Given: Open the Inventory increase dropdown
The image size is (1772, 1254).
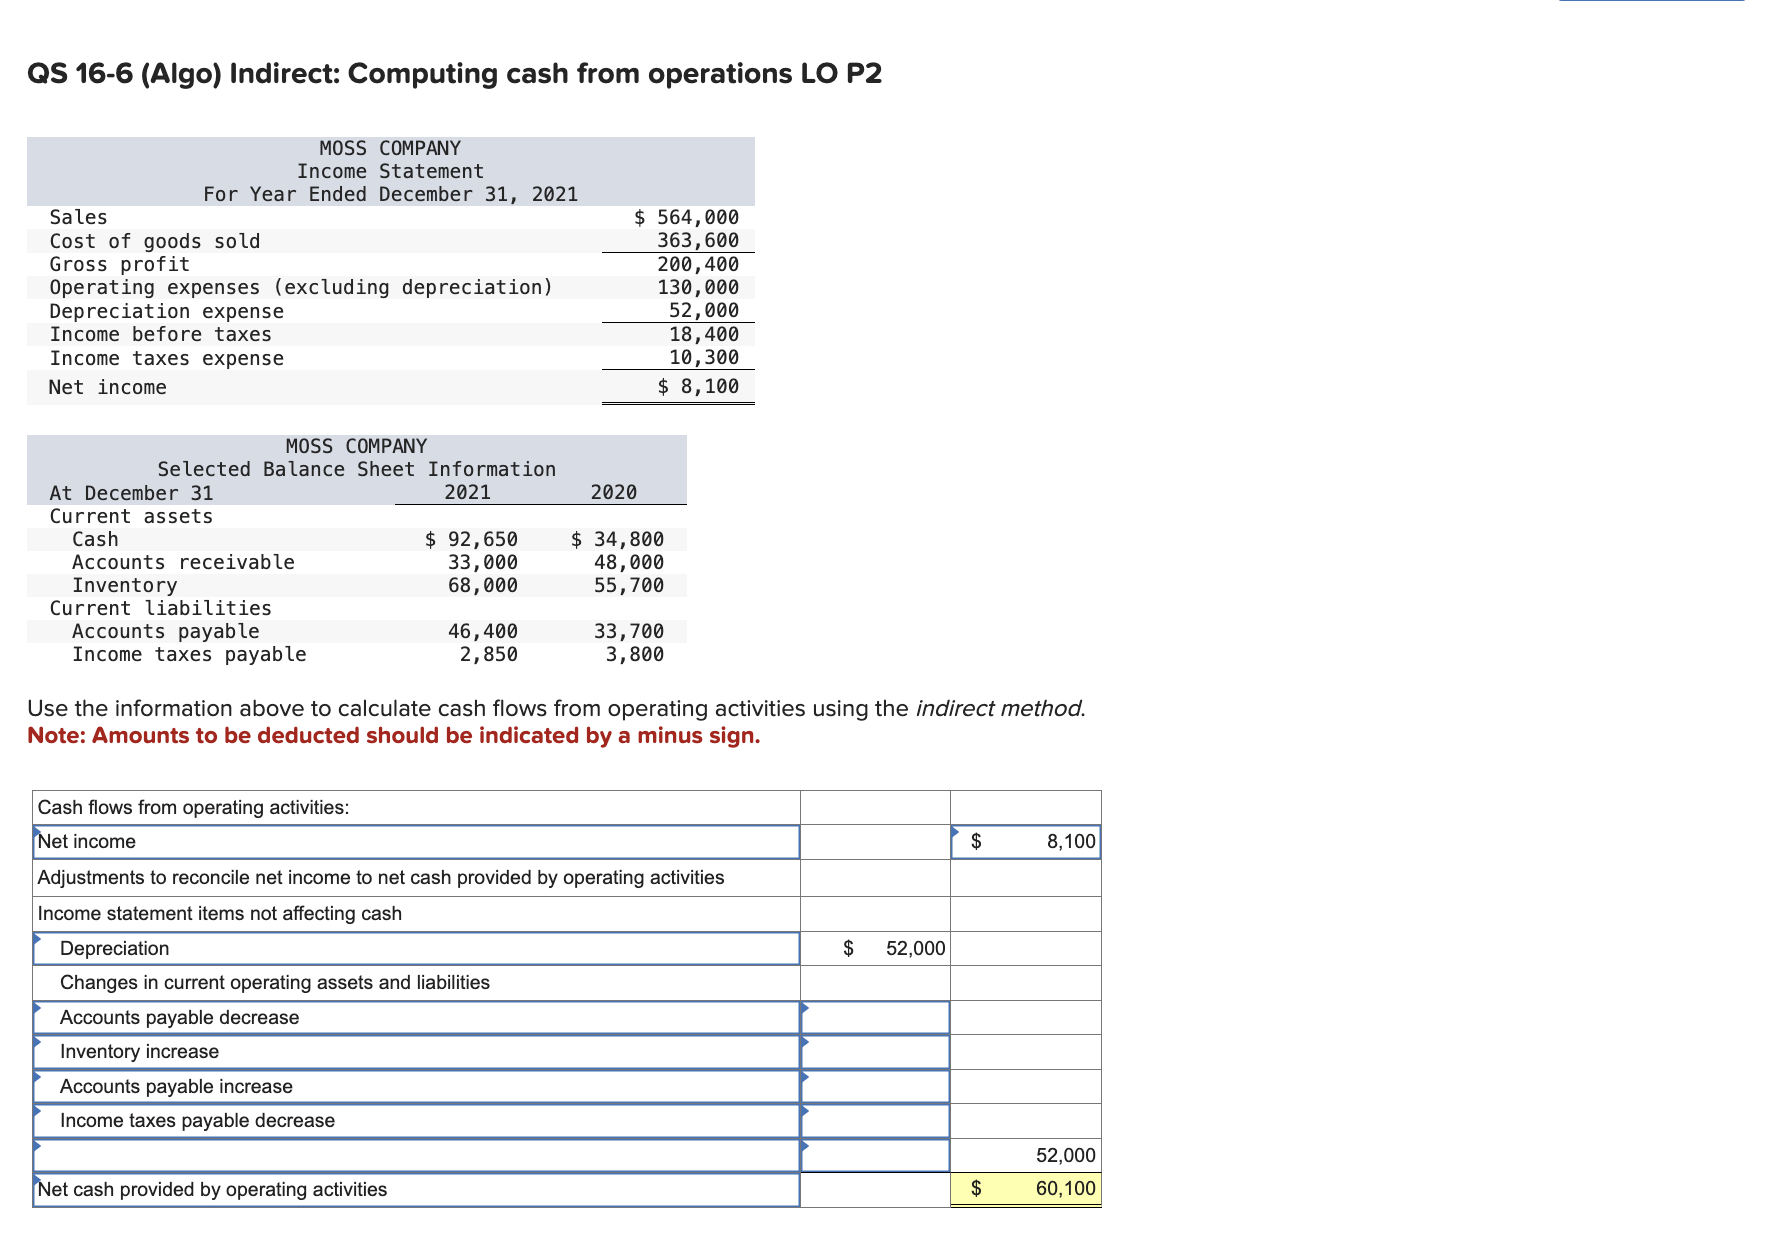Looking at the screenshot, I should click(415, 1051).
